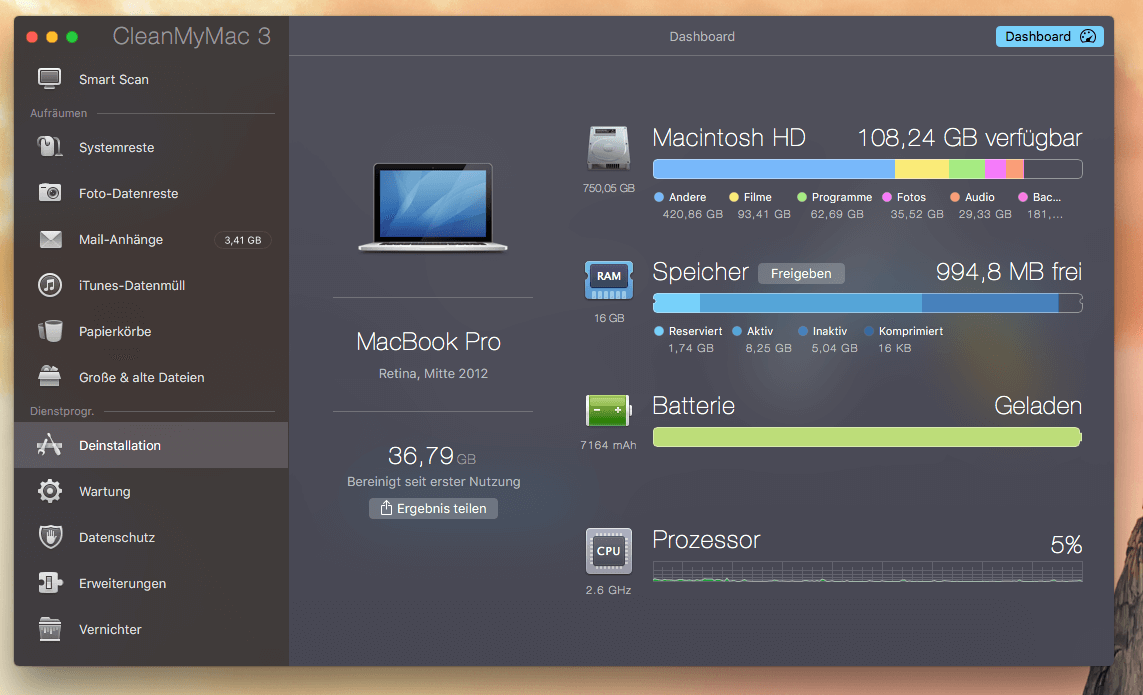Click the 5% processor load value
The width and height of the screenshot is (1143, 695).
point(1066,544)
